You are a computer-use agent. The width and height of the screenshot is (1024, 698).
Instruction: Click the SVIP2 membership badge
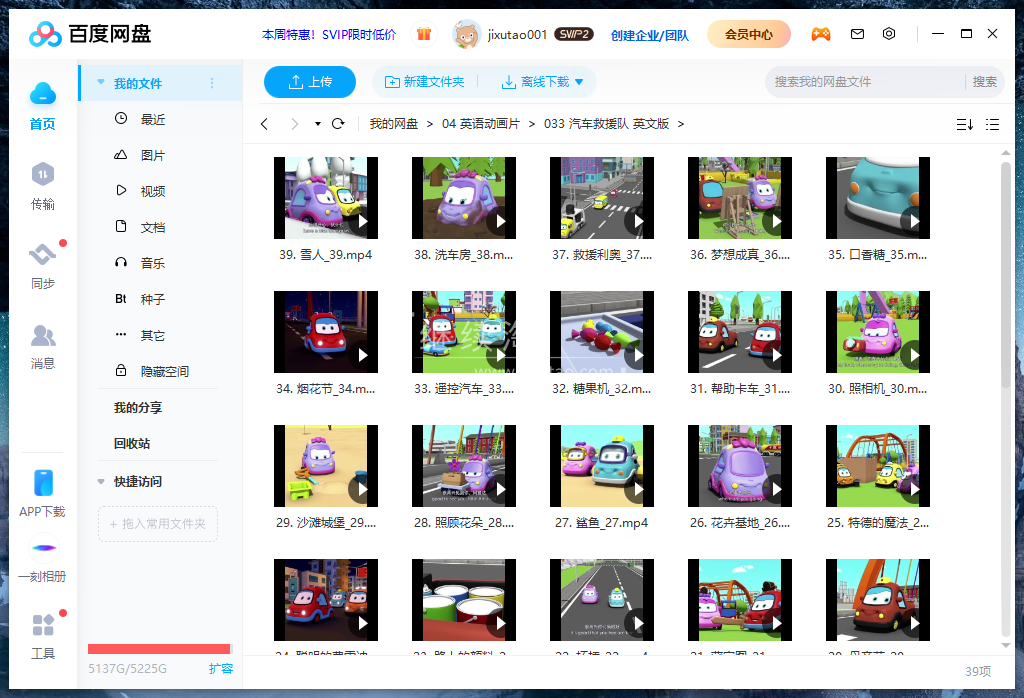coord(574,34)
